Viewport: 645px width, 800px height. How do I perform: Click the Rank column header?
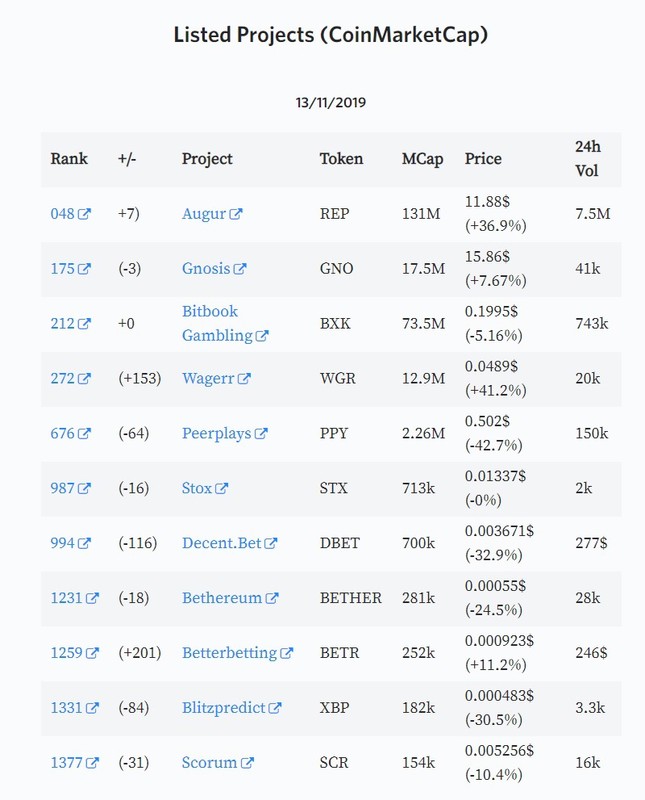69,159
